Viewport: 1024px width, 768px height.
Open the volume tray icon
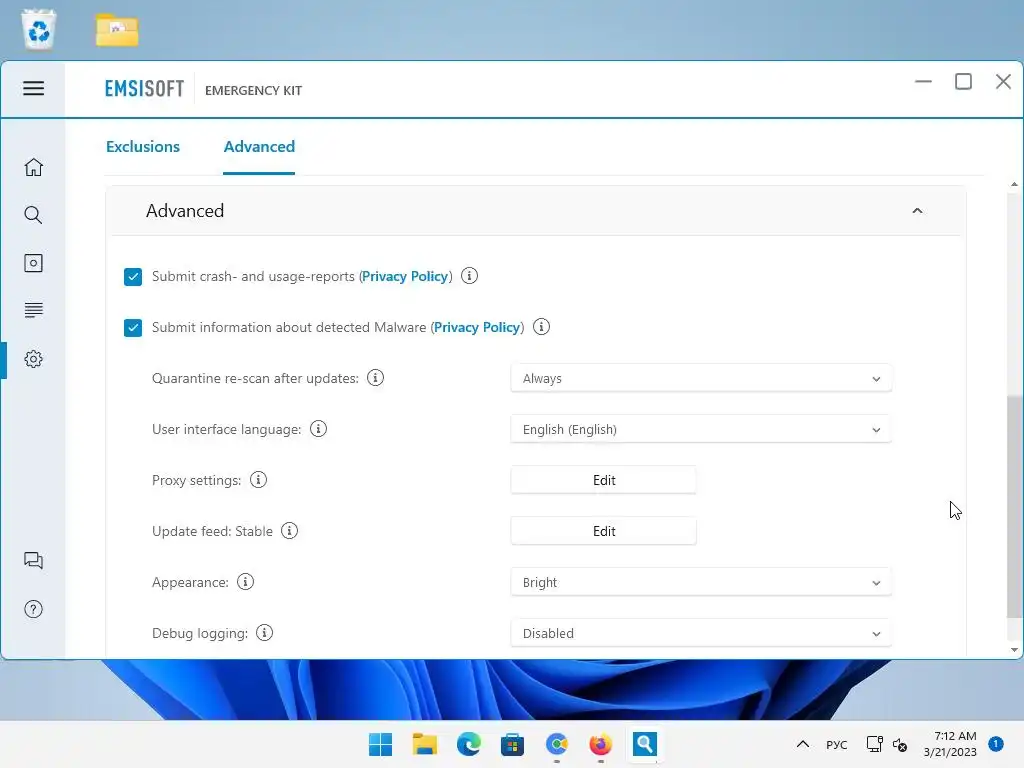pyautogui.click(x=900, y=744)
